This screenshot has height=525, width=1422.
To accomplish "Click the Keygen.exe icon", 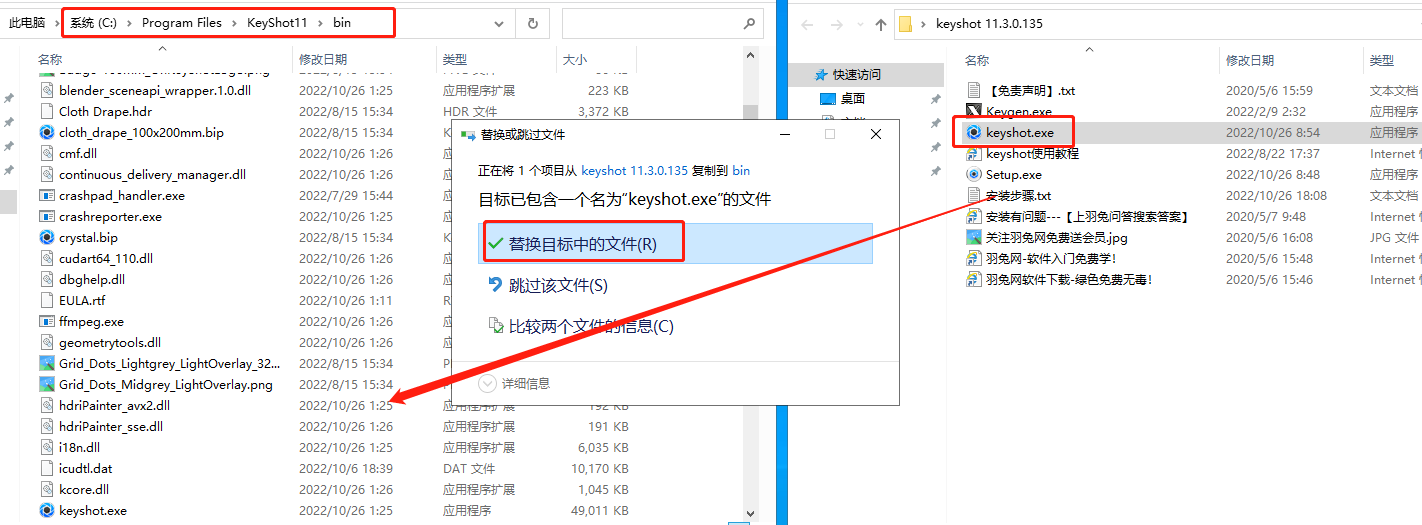I will (x=974, y=111).
